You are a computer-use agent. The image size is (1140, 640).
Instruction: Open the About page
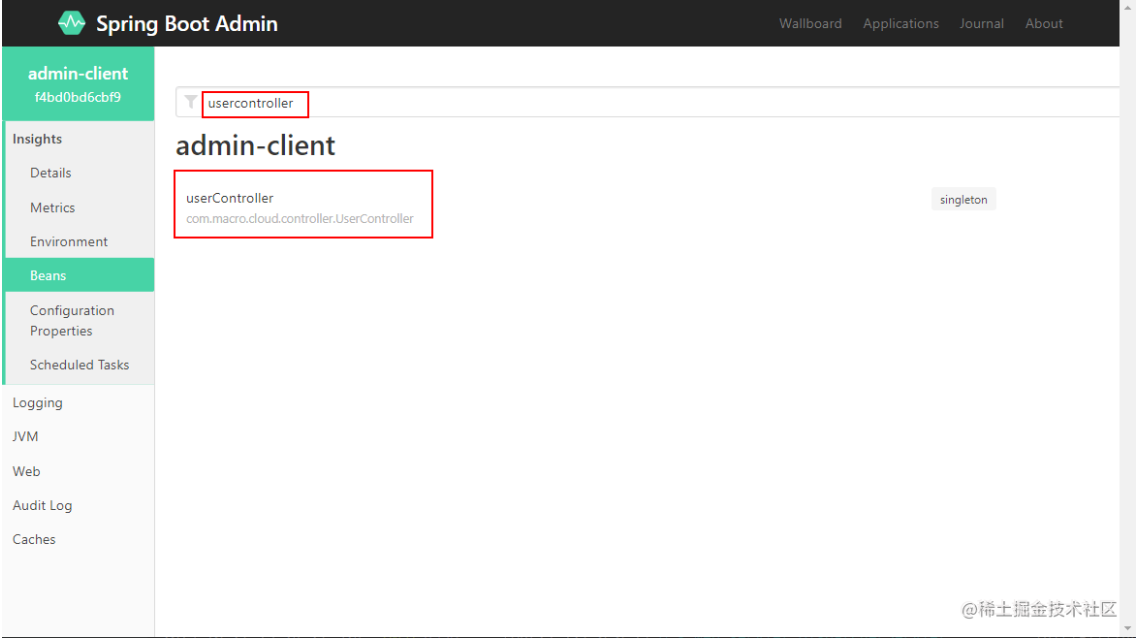click(x=1043, y=23)
